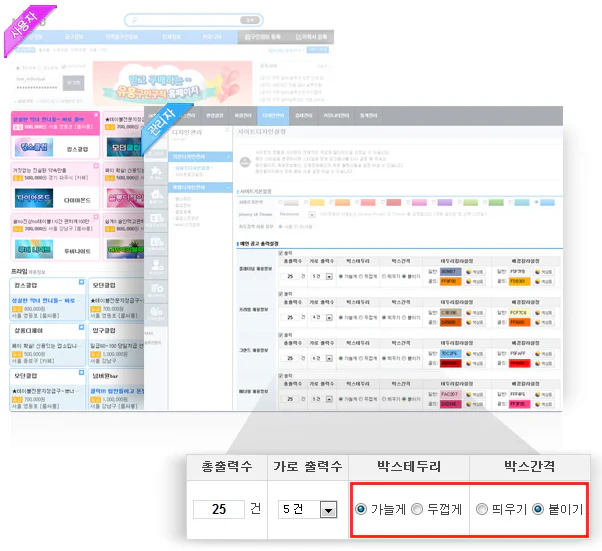Open the jQuery UI Theme dropdown

pyautogui.click(x=296, y=214)
